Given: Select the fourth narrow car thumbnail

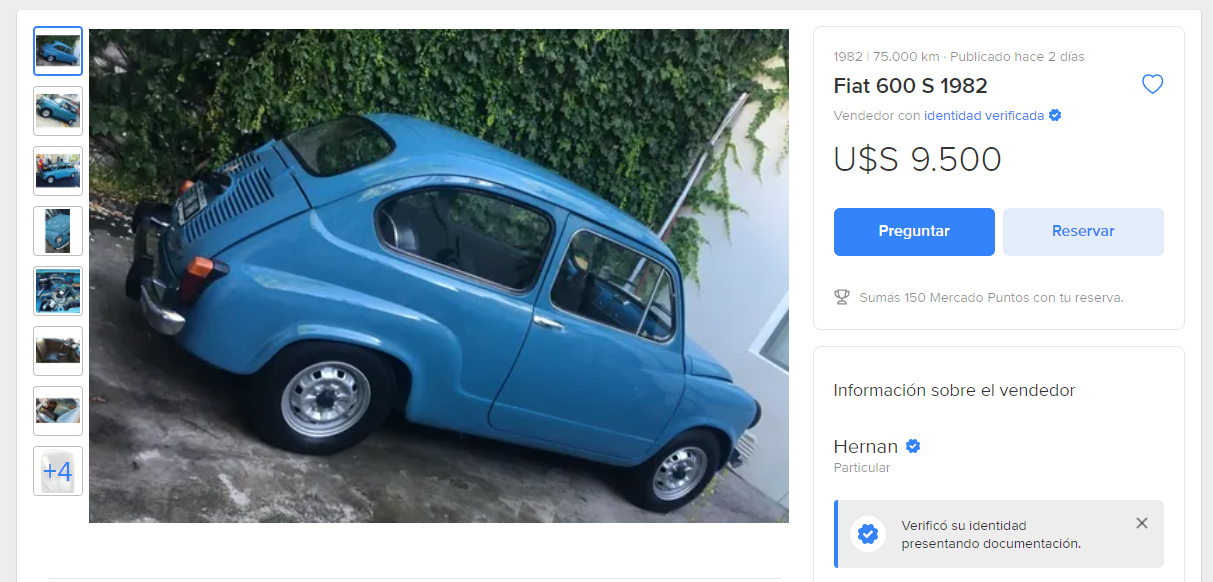Looking at the screenshot, I should (58, 231).
